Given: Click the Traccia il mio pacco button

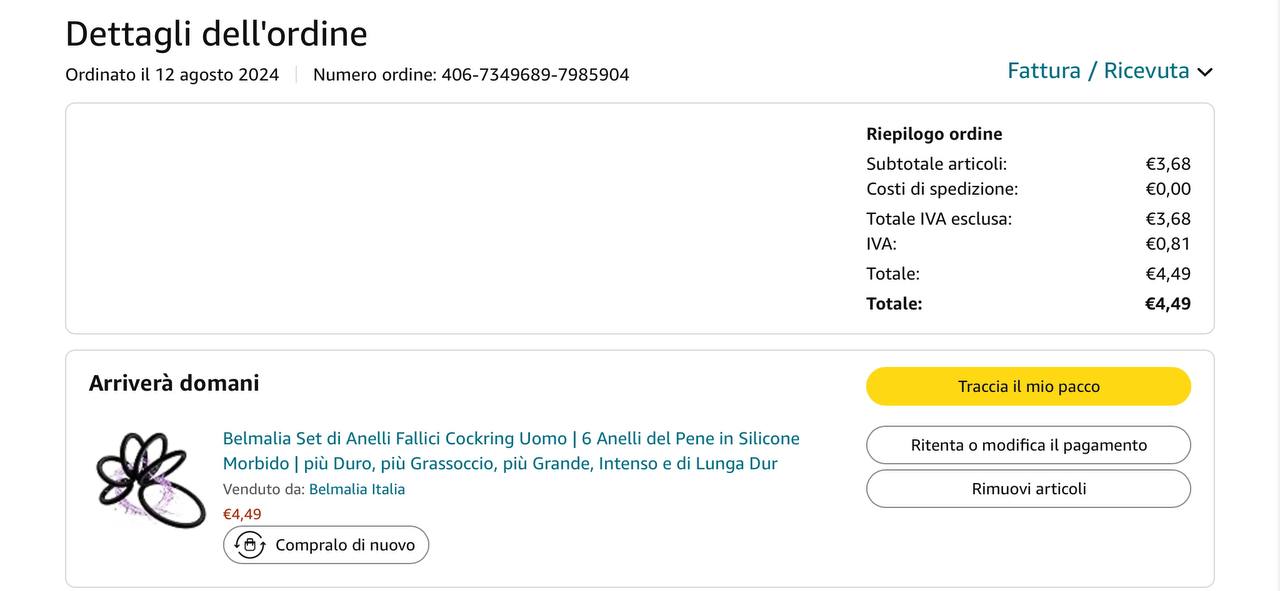Looking at the screenshot, I should click(x=1028, y=386).
